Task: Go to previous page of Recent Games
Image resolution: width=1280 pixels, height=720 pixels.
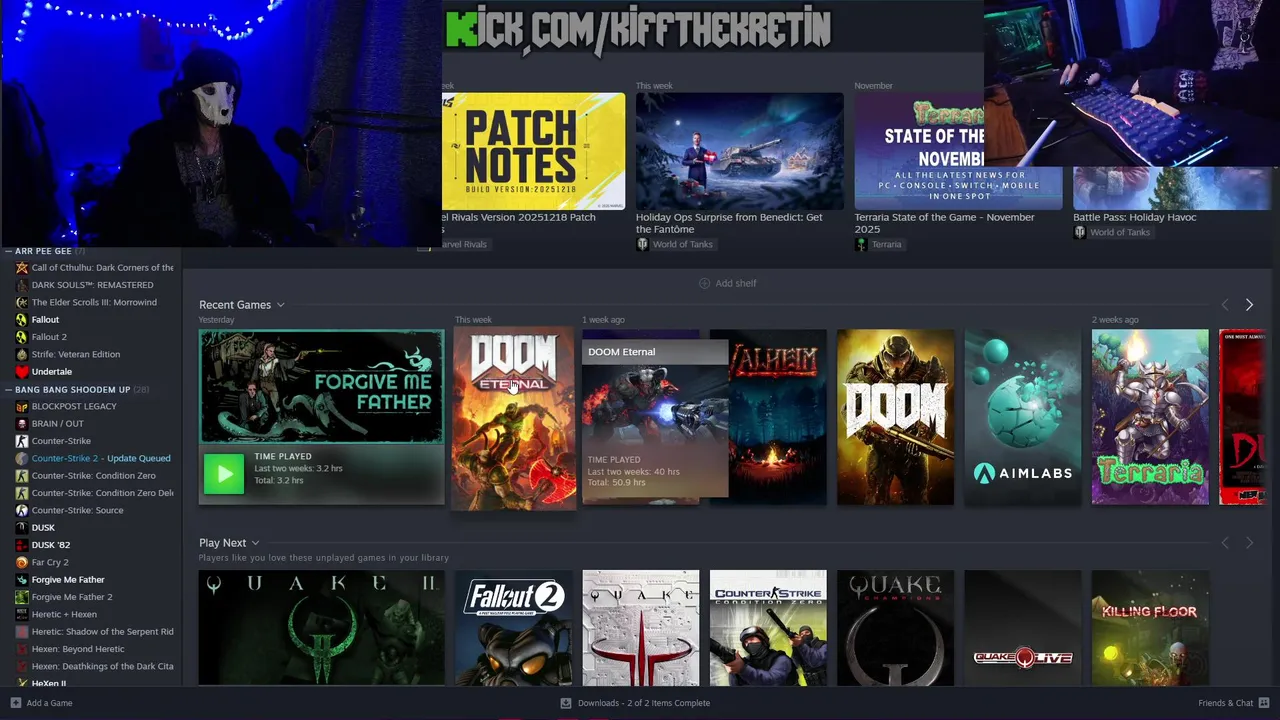Action: click(1225, 305)
